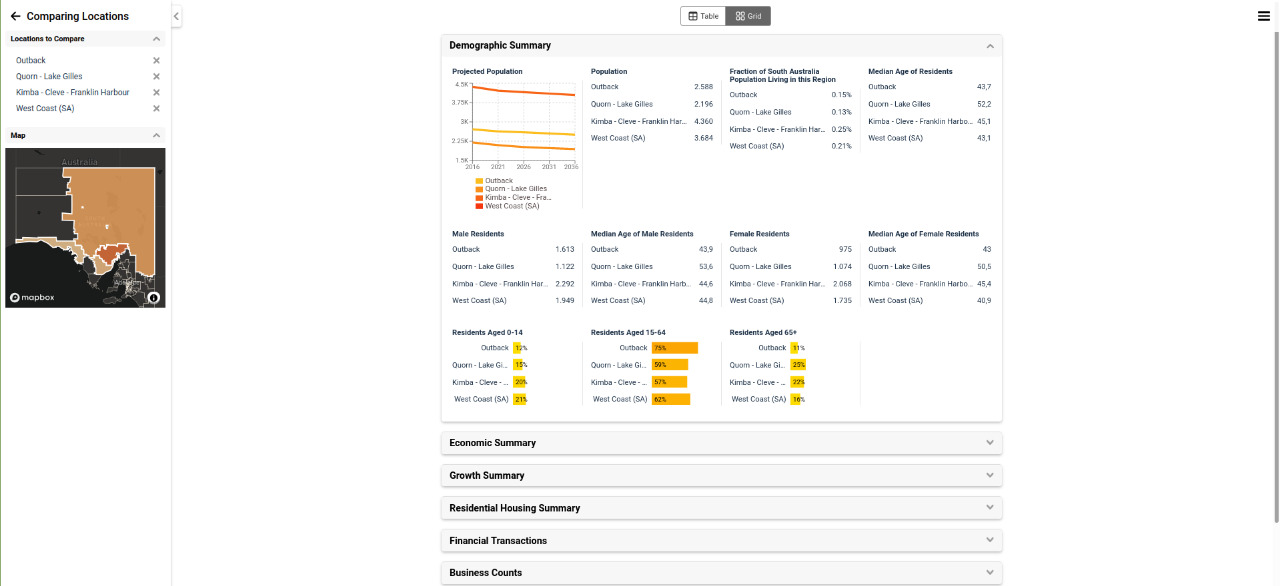Remove Kimba - Cleve - Franklin Harbour location

(x=156, y=92)
